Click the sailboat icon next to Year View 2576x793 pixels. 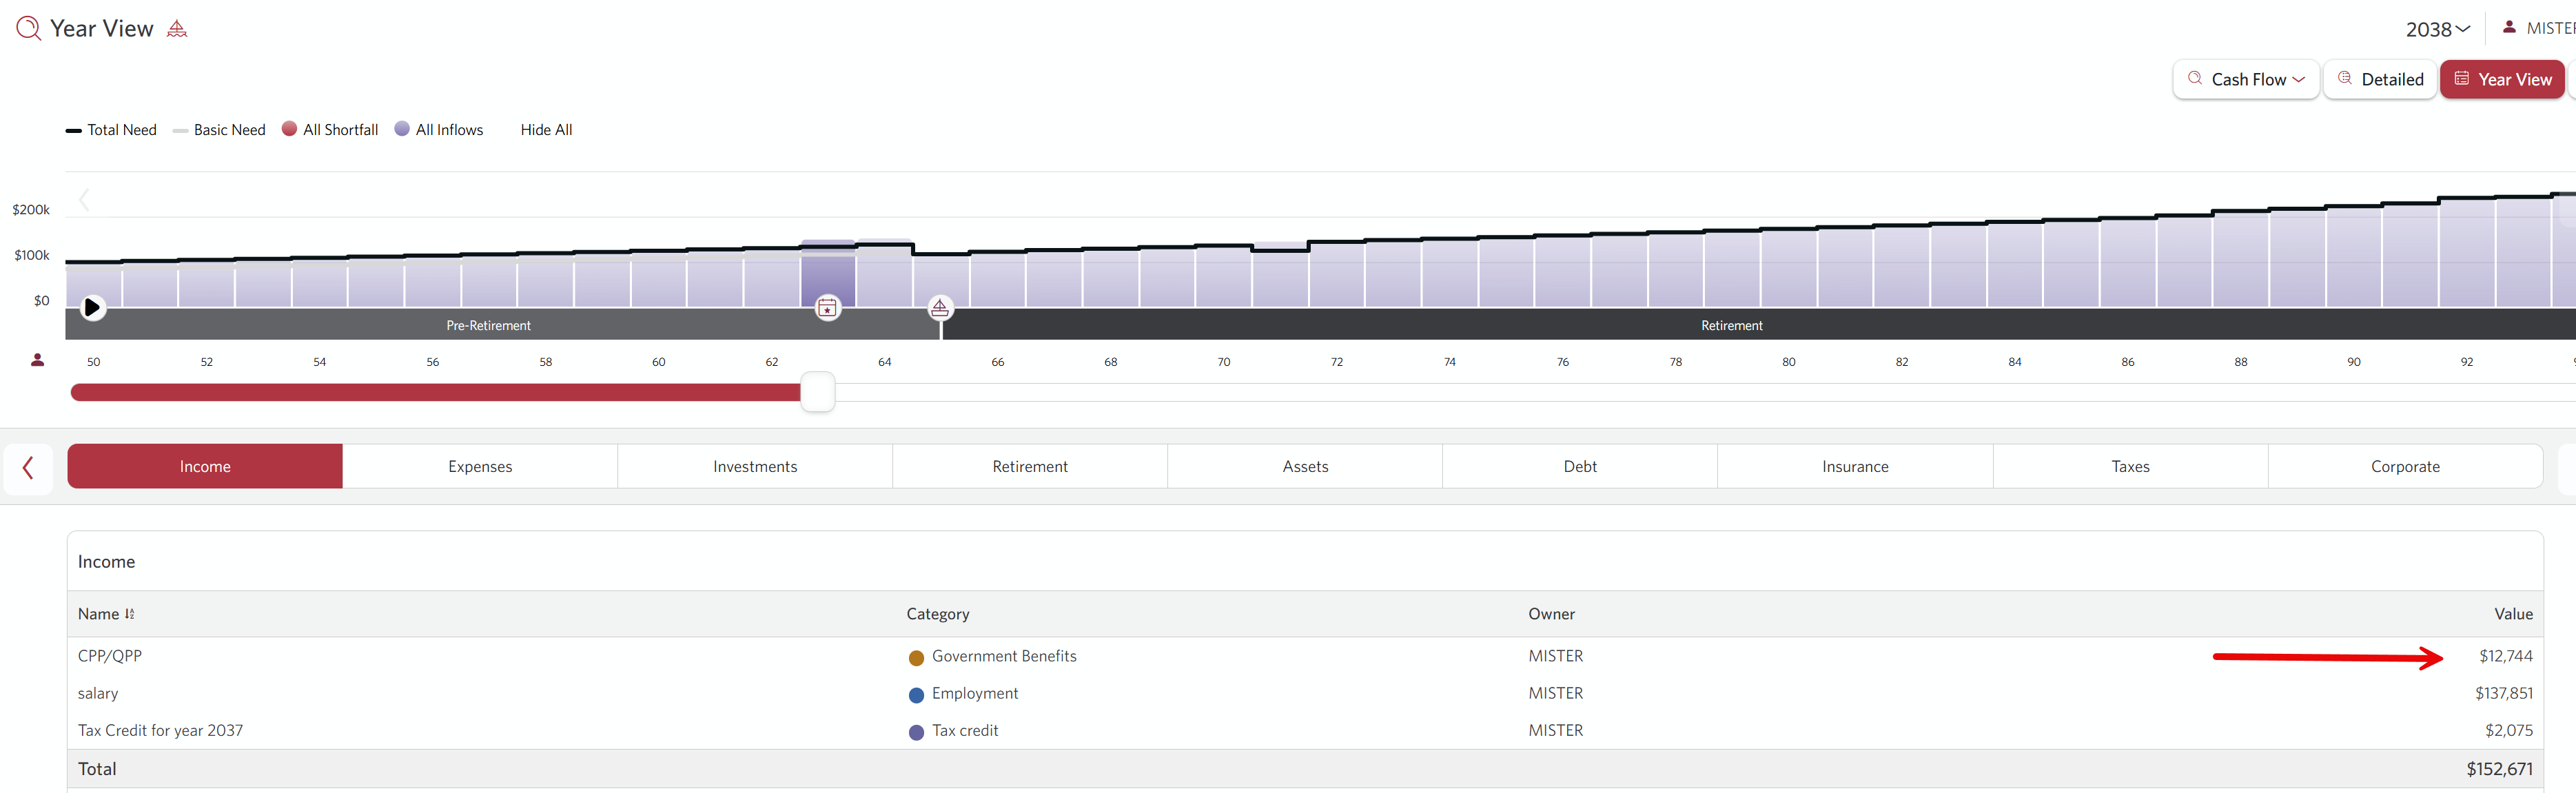177,29
